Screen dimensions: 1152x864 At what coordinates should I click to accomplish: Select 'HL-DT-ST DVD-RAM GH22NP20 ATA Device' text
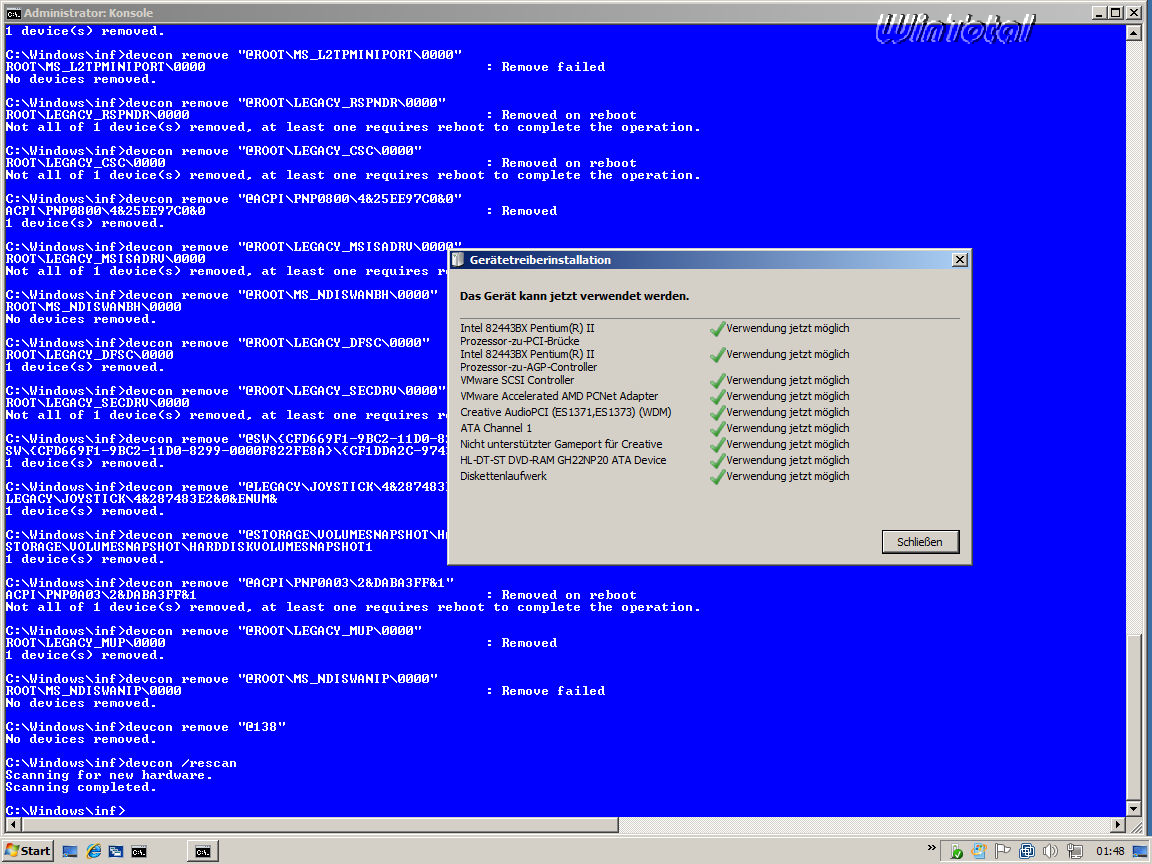click(x=564, y=461)
